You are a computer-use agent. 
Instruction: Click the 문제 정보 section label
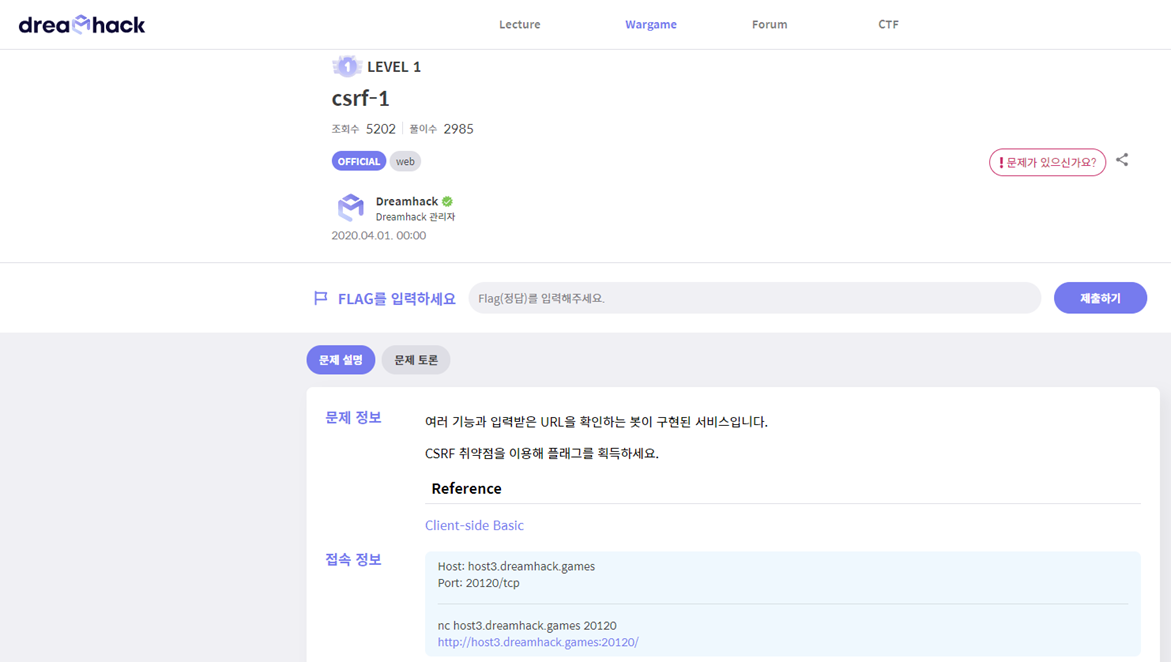pos(353,418)
